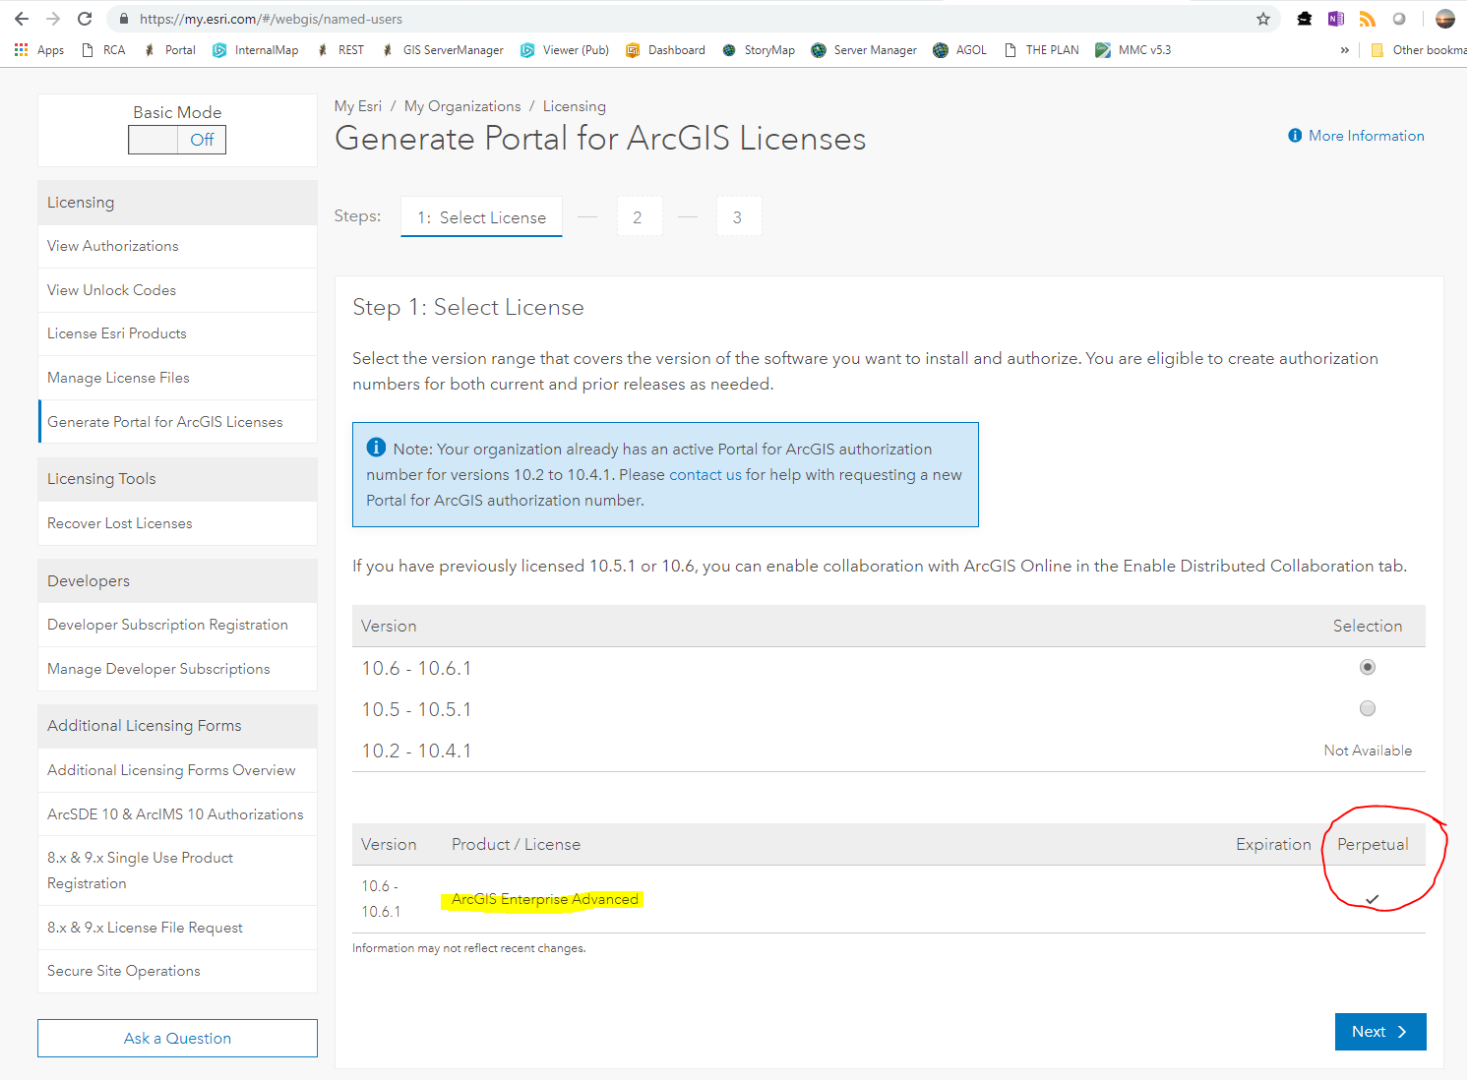Click the Not Available text for 10.2 - 10.4.1
Image resolution: width=1467 pixels, height=1080 pixels.
[1368, 751]
